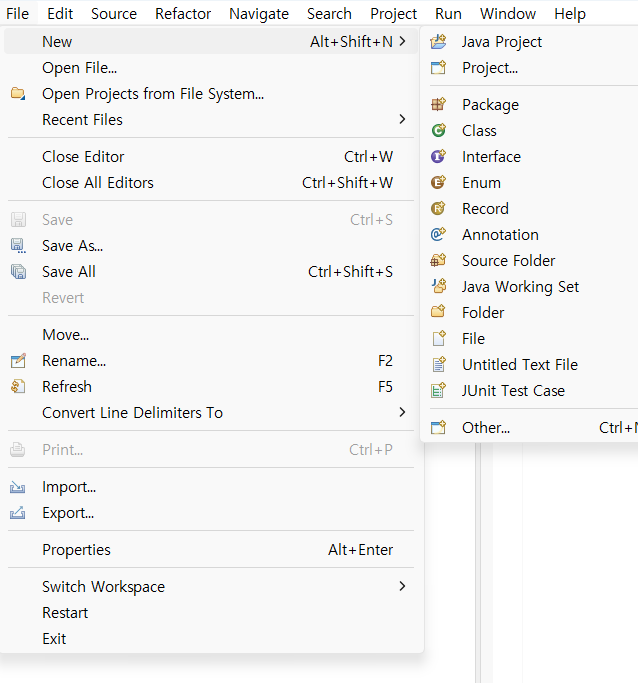
Task: Click the Rename pencil icon
Action: pyautogui.click(x=18, y=361)
